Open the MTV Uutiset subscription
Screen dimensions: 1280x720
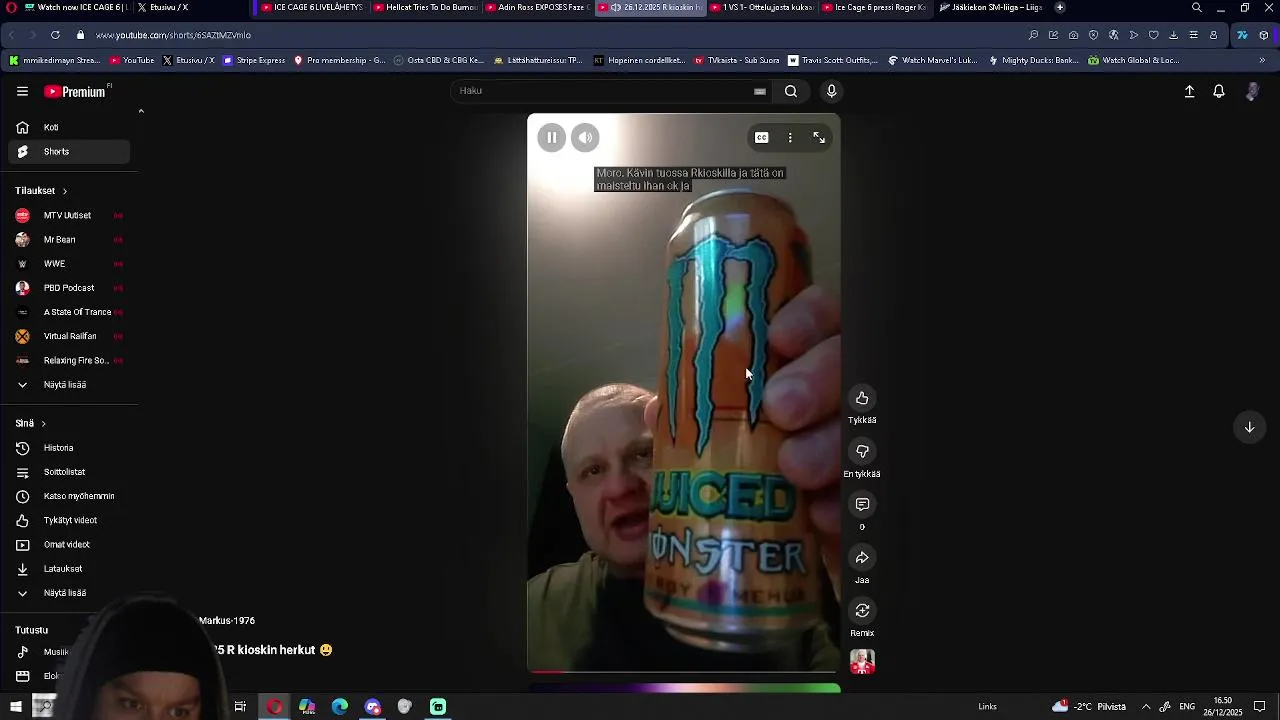coord(69,215)
